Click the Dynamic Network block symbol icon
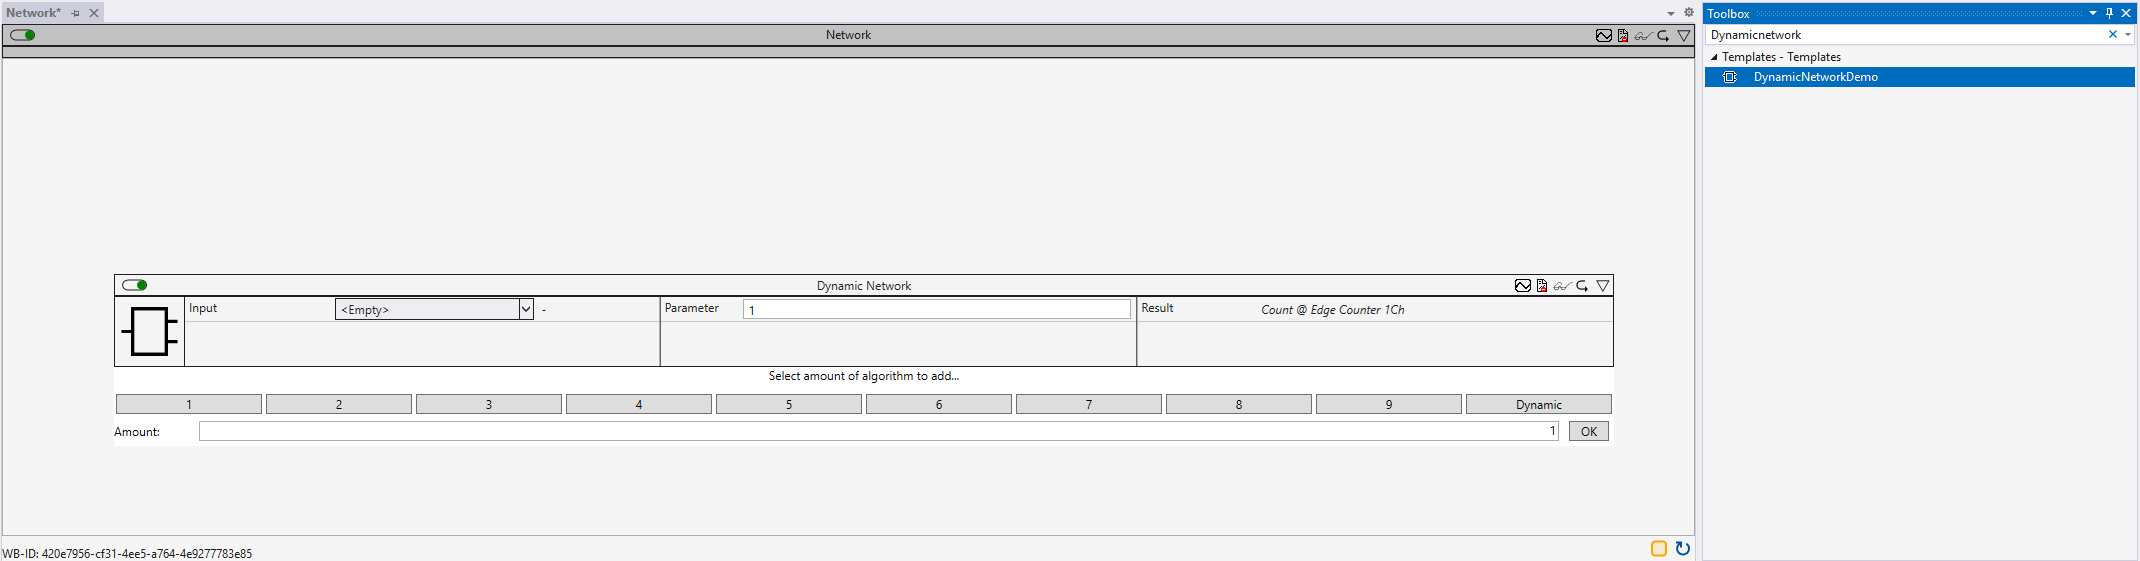 pyautogui.click(x=150, y=332)
